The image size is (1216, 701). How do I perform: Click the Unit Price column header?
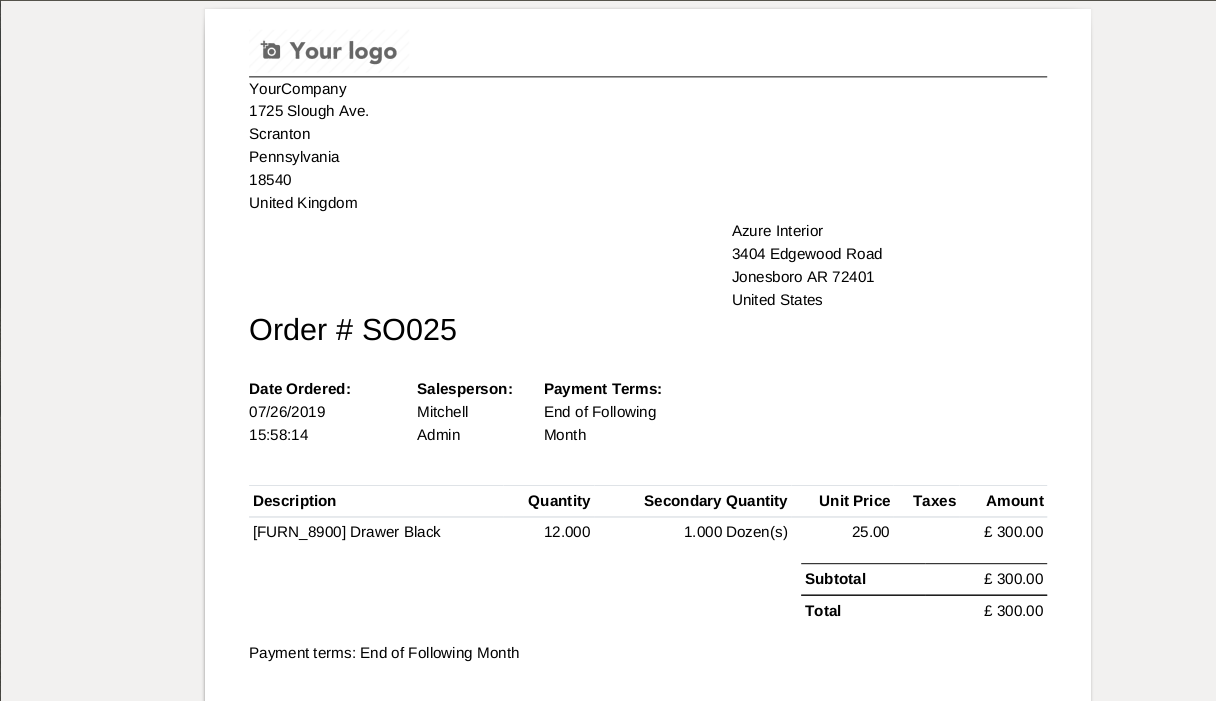tap(854, 501)
